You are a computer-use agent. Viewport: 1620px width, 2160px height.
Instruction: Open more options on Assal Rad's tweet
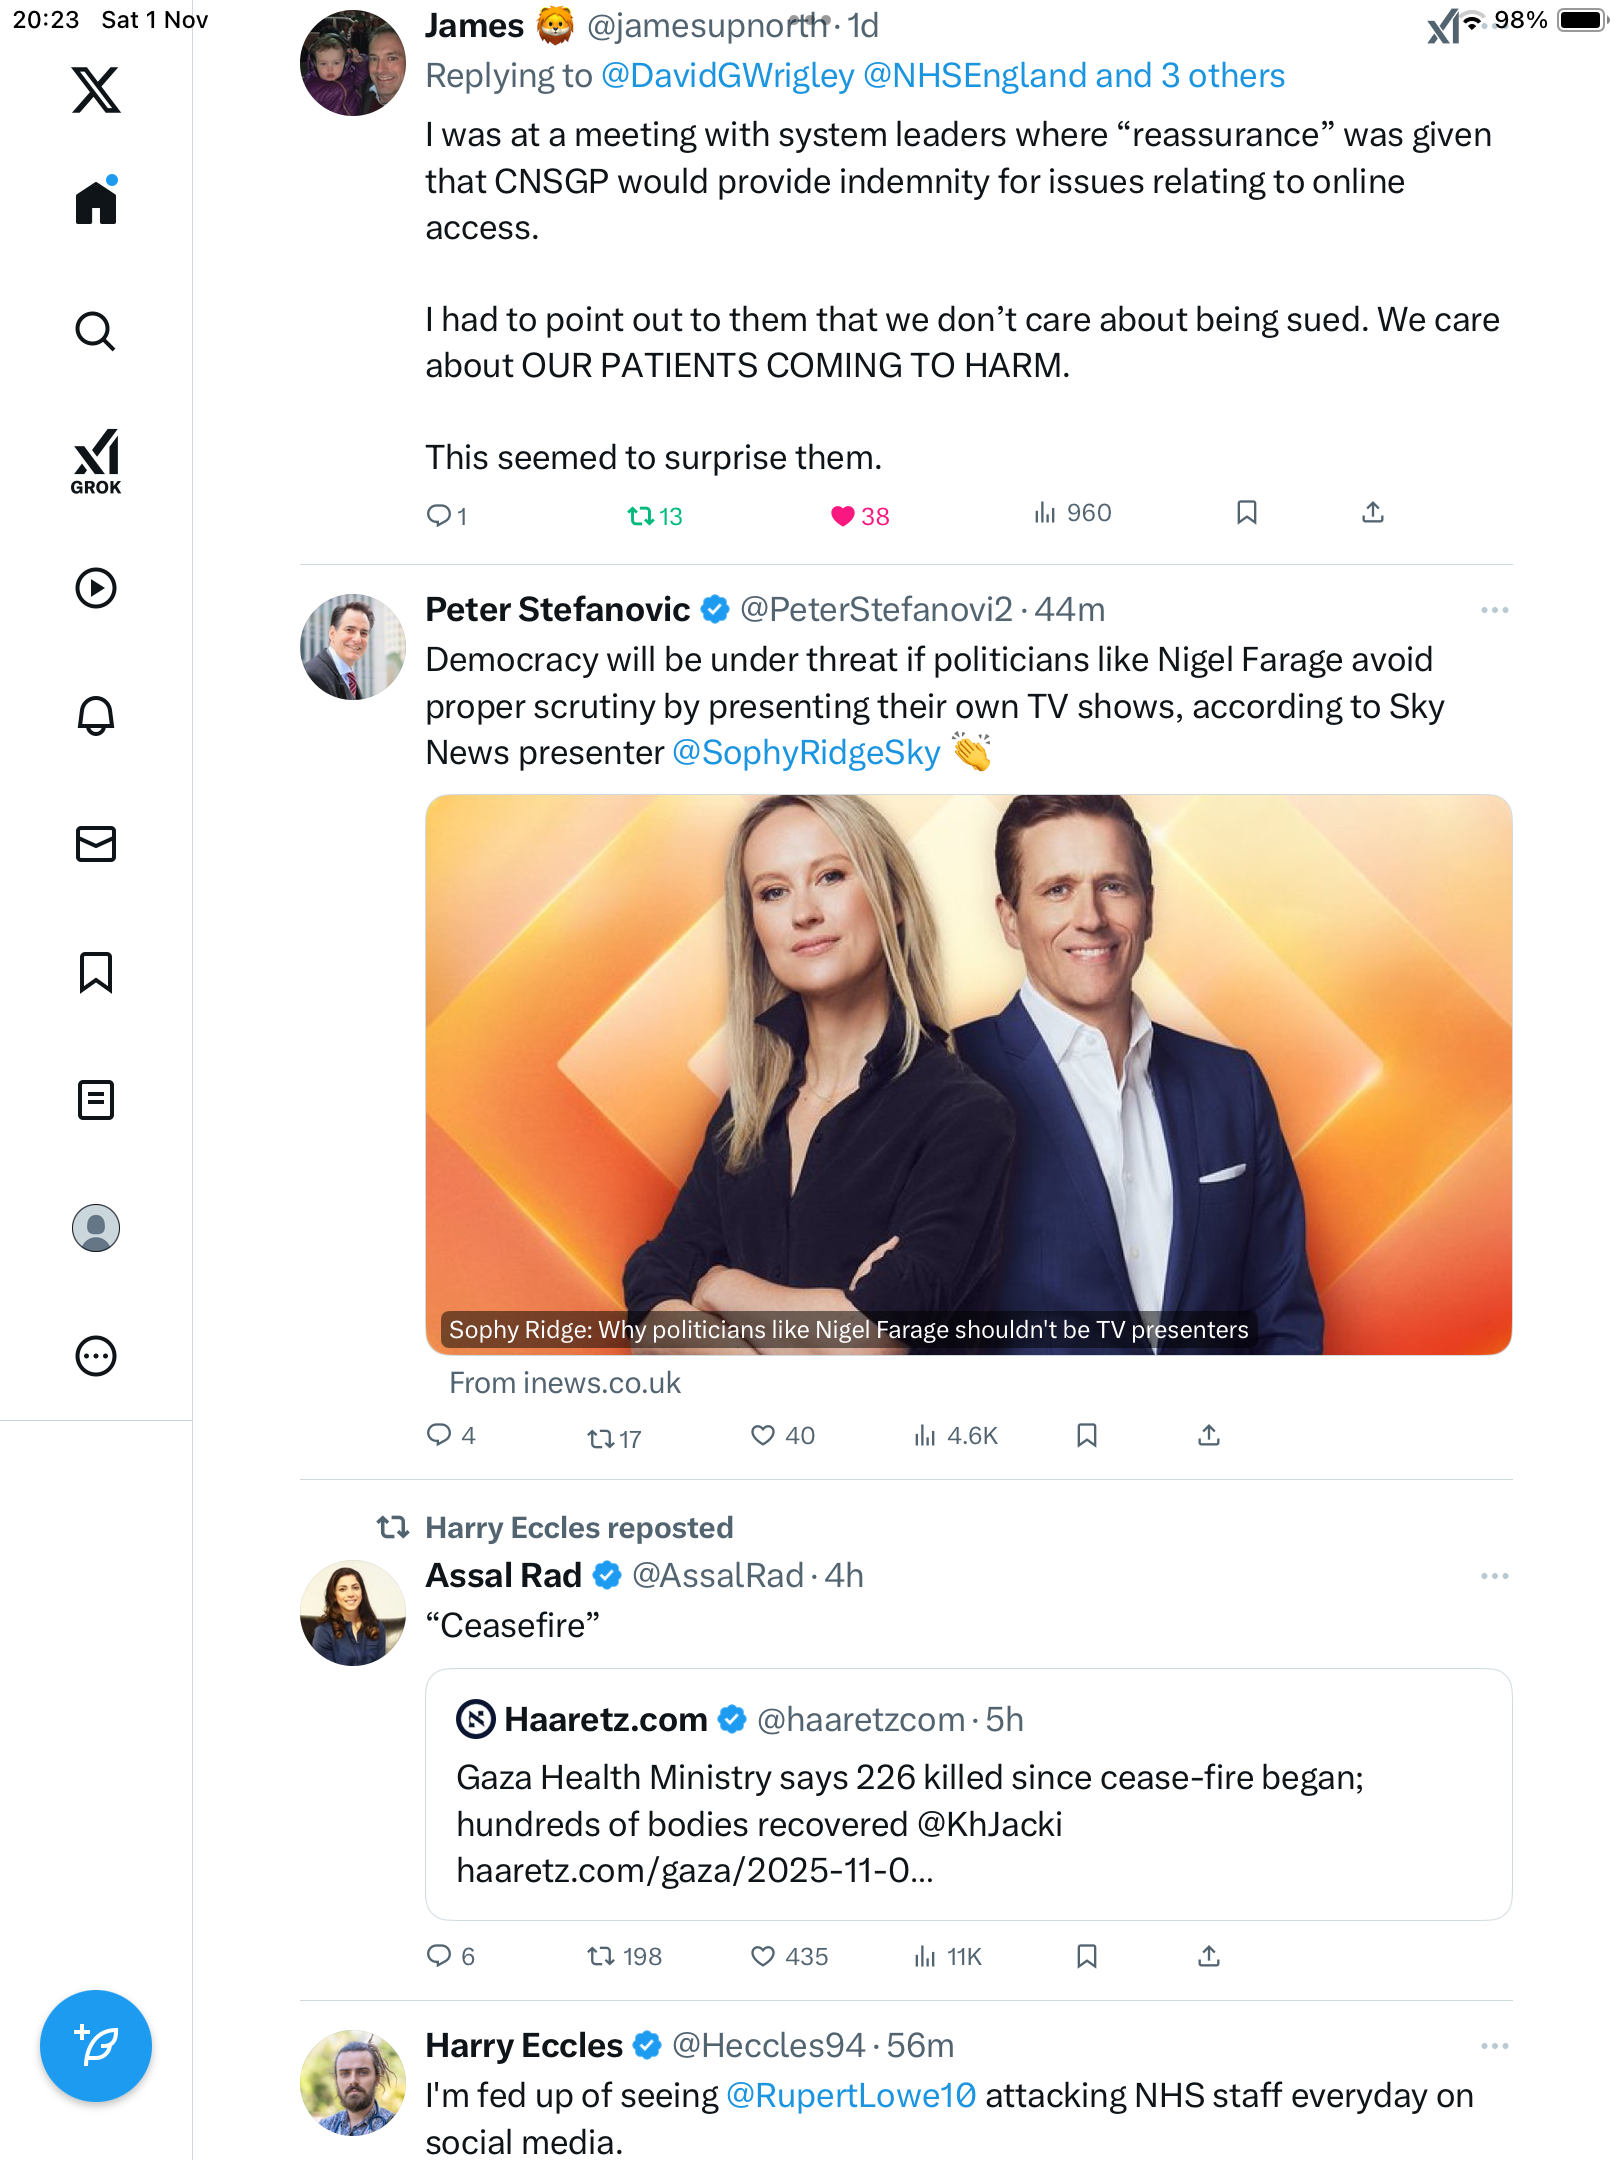tap(1494, 1576)
